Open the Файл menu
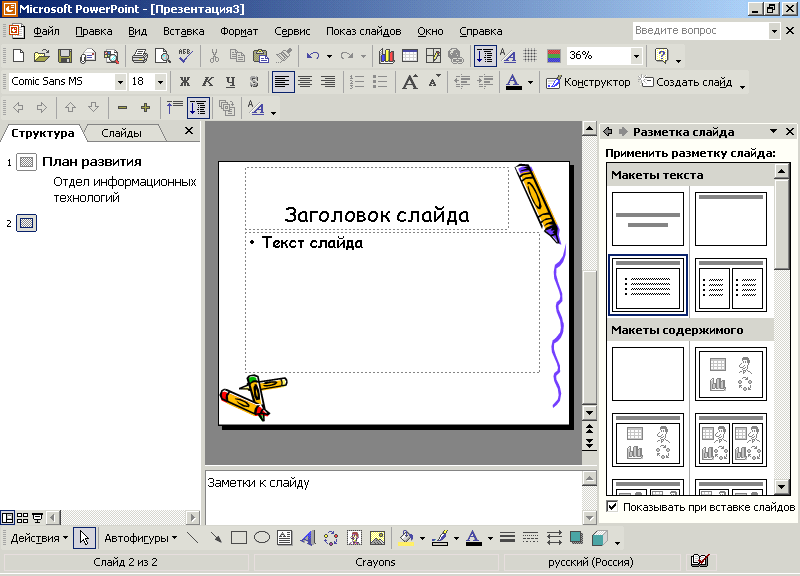Screen dimensions: 800x576 [x=46, y=31]
